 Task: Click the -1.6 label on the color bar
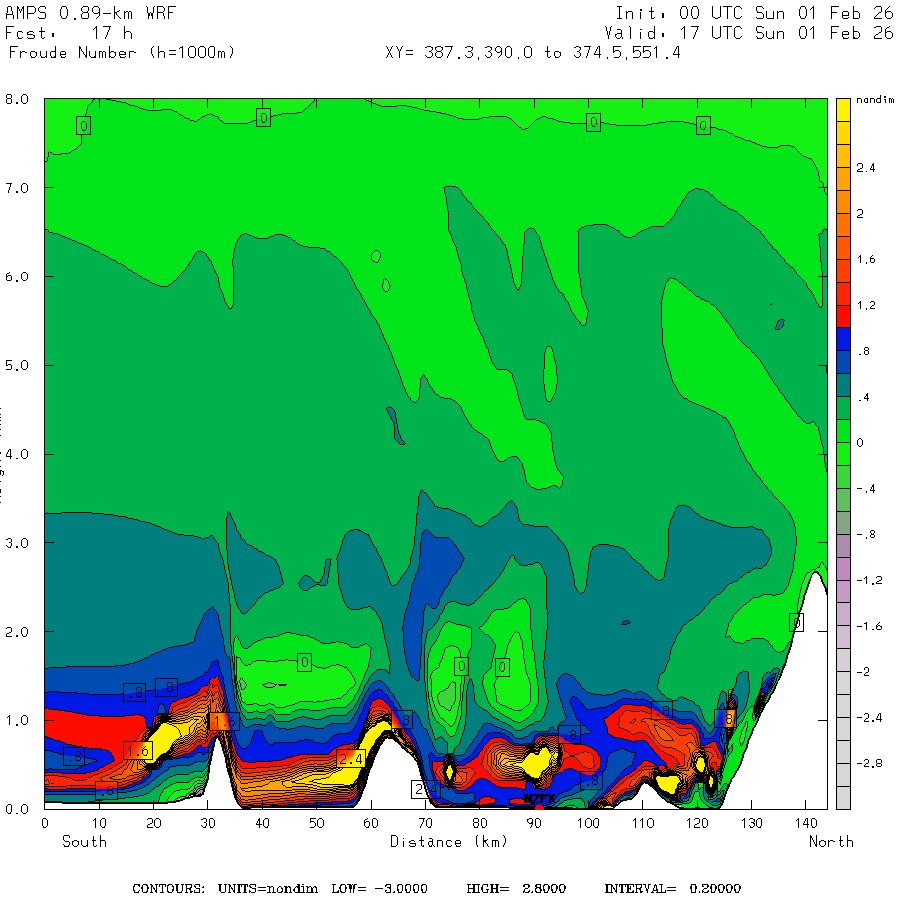point(869,626)
